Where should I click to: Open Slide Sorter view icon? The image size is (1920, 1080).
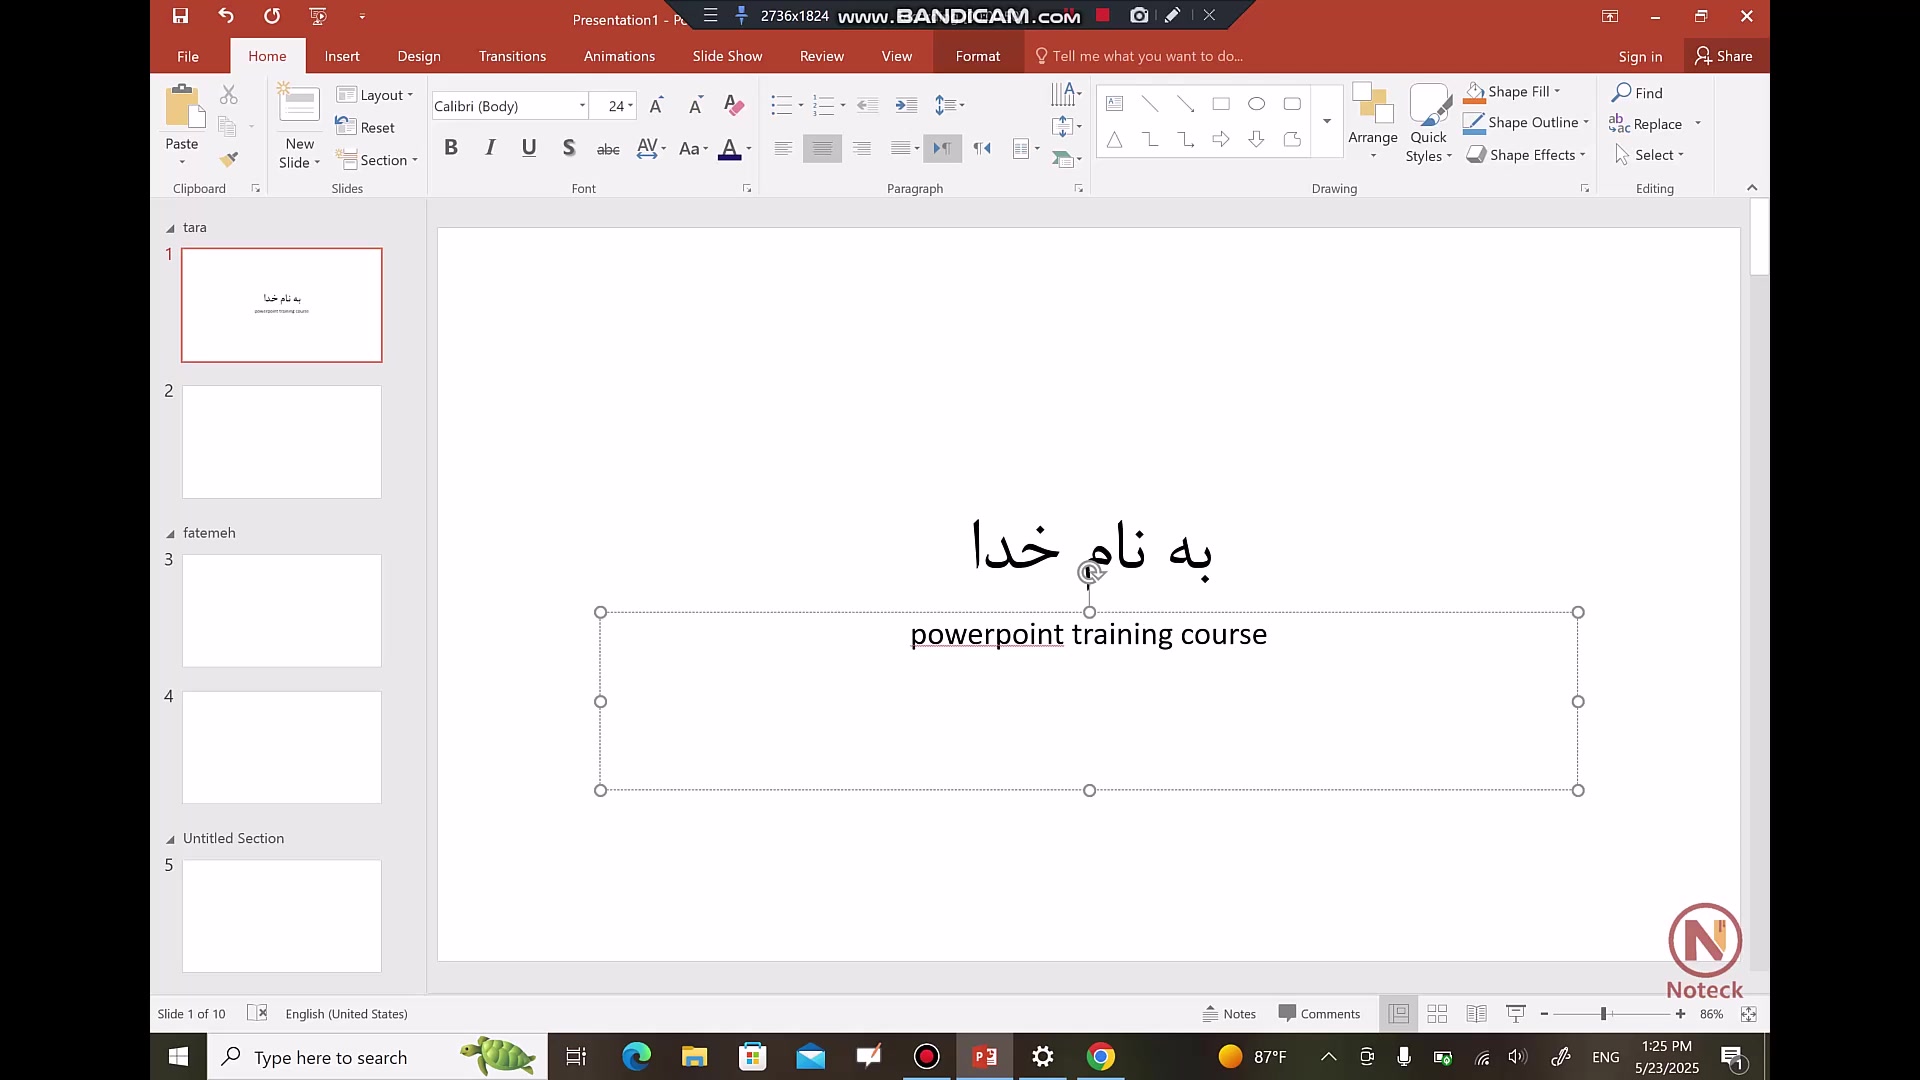point(1437,1014)
